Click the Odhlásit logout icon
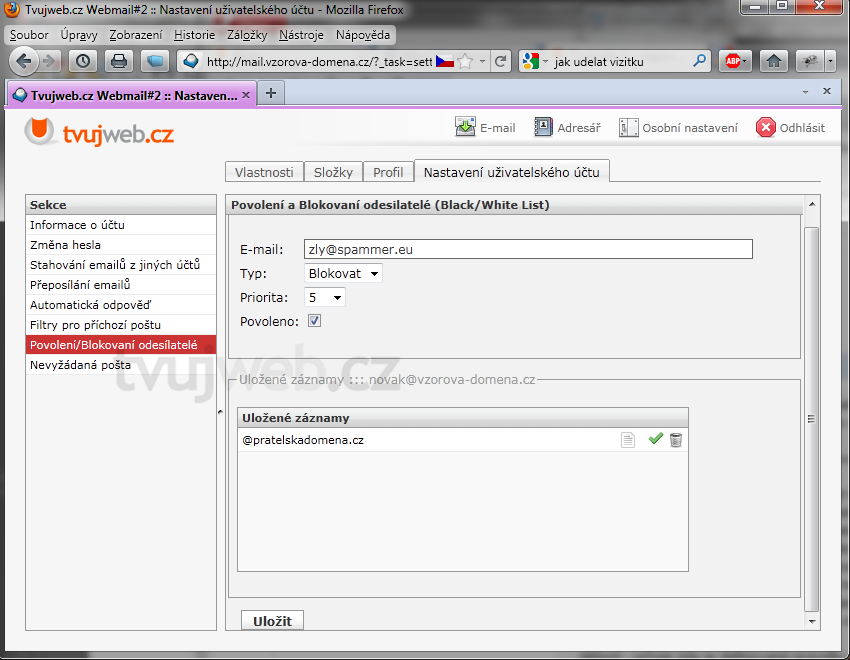This screenshot has width=850, height=660. [x=766, y=127]
